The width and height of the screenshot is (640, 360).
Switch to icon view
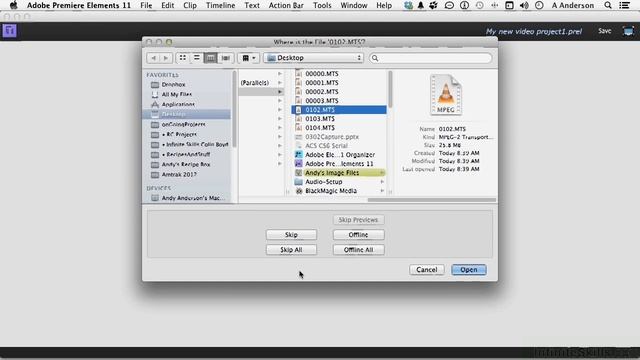tap(182, 58)
